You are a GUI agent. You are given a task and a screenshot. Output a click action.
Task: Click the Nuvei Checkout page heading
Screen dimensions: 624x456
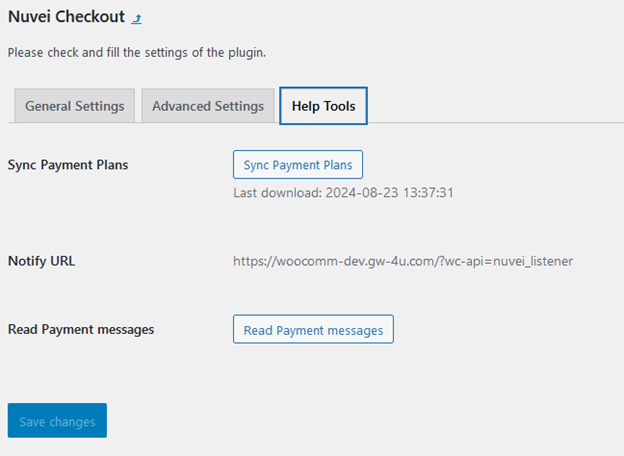(x=66, y=17)
